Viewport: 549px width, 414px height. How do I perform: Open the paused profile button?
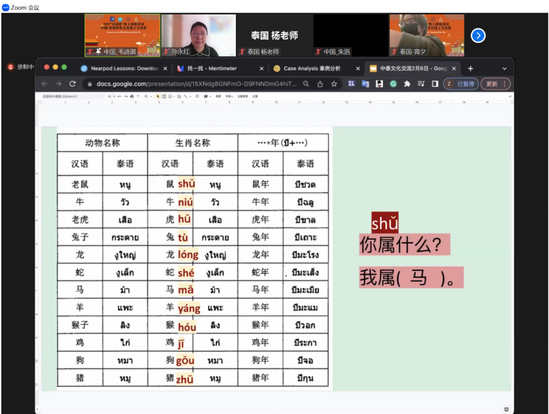click(x=460, y=84)
